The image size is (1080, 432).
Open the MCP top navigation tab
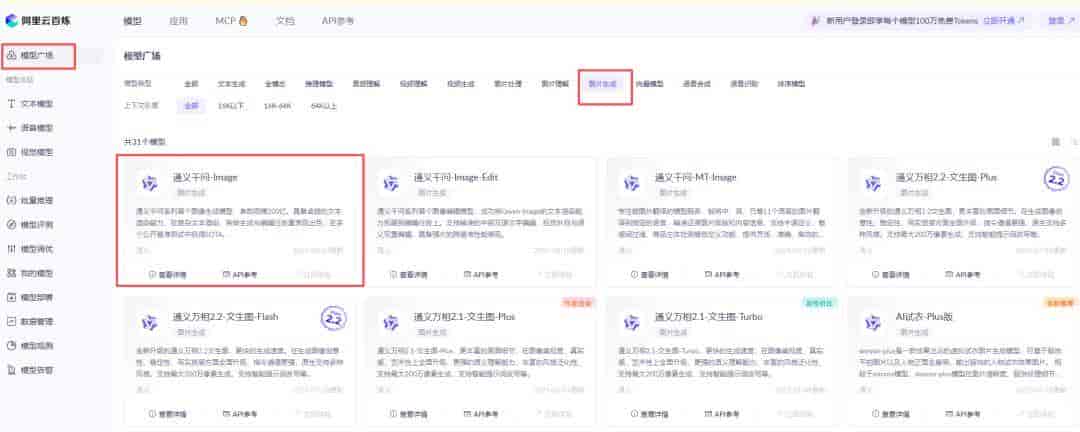point(231,21)
